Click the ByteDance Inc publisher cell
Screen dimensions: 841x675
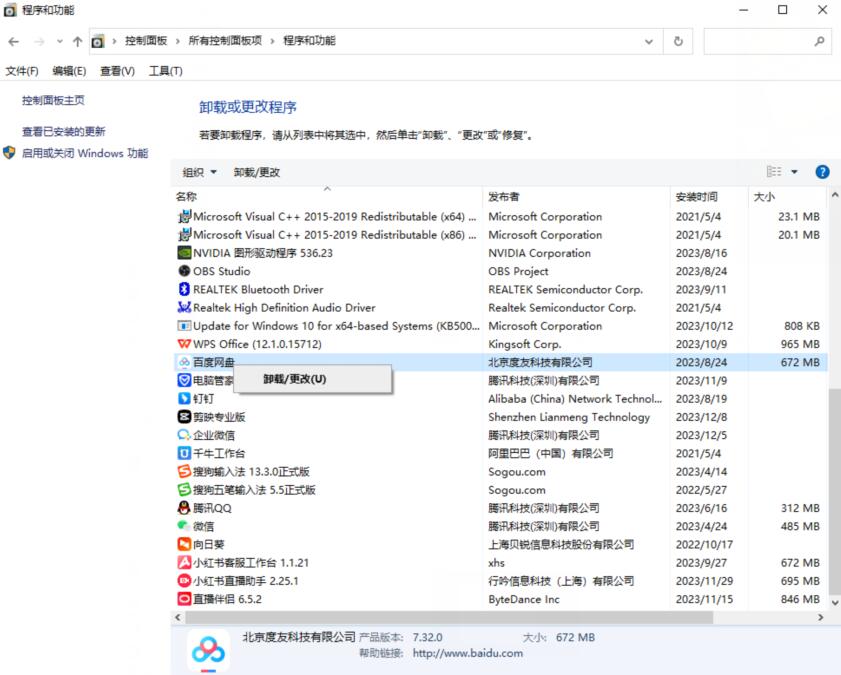(x=523, y=599)
